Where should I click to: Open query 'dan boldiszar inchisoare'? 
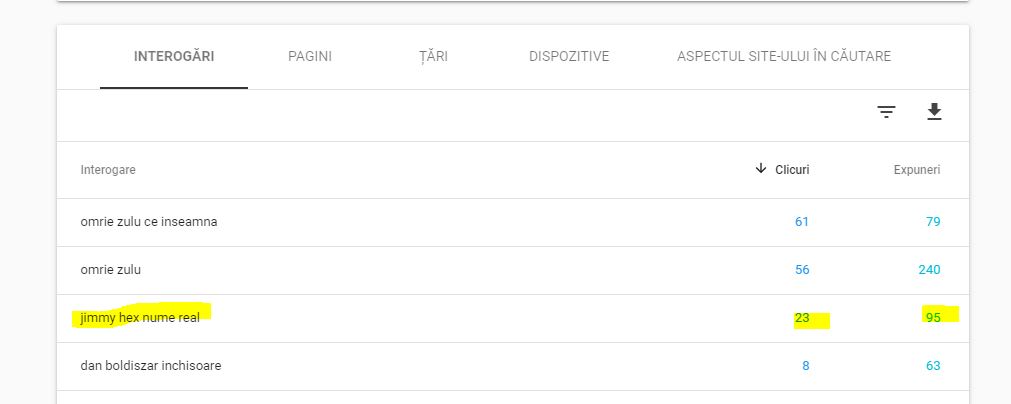(151, 366)
